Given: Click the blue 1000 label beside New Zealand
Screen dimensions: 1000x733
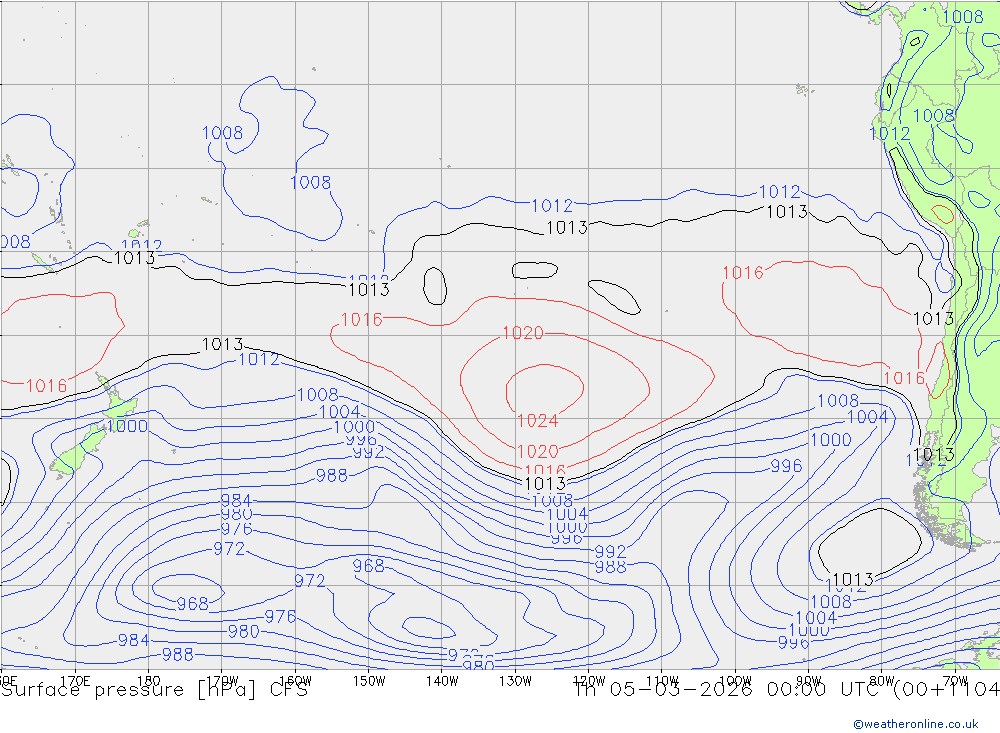Looking at the screenshot, I should click(127, 426).
